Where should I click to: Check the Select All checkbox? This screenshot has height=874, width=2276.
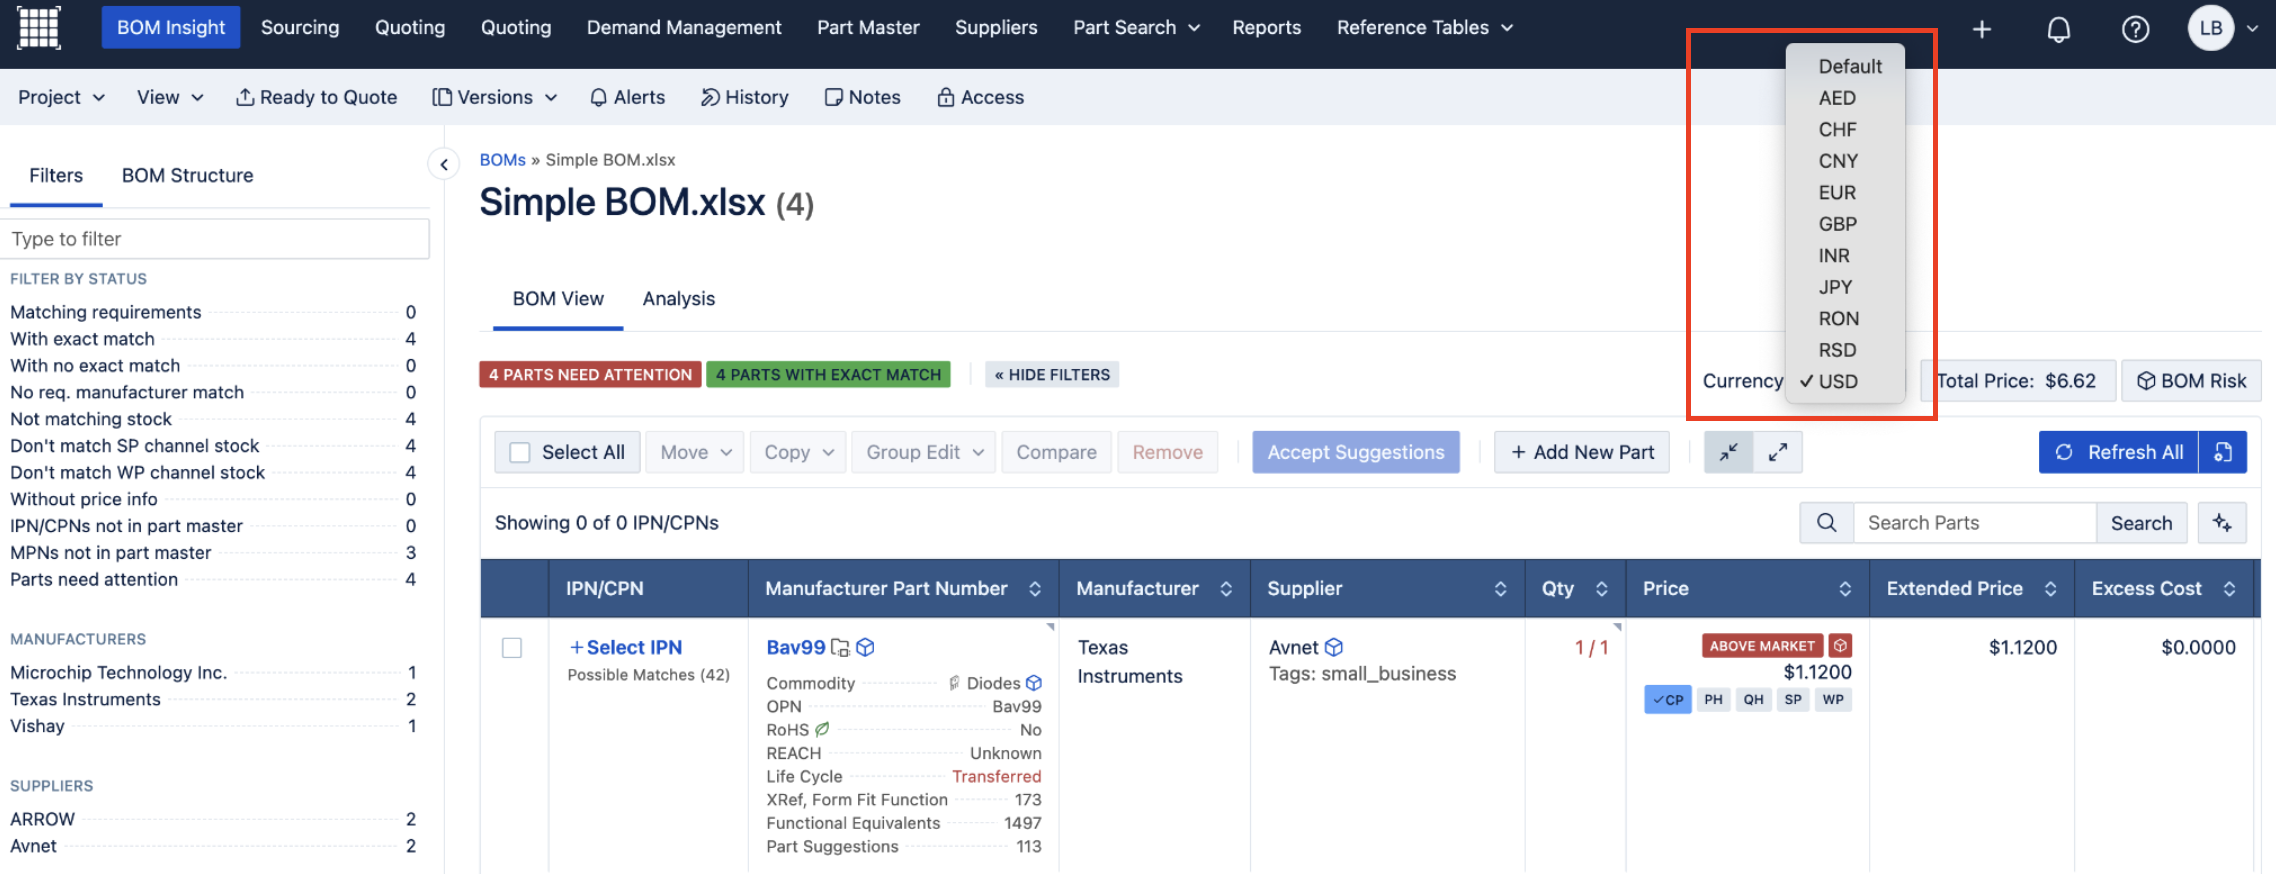tap(520, 453)
